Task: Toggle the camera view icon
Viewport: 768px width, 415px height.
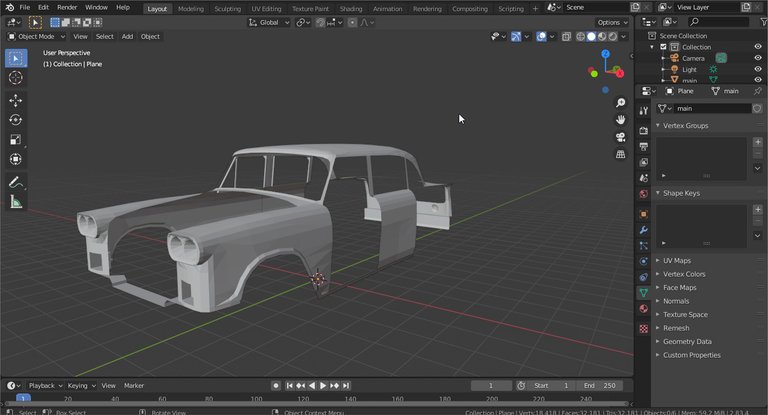Action: (x=621, y=137)
